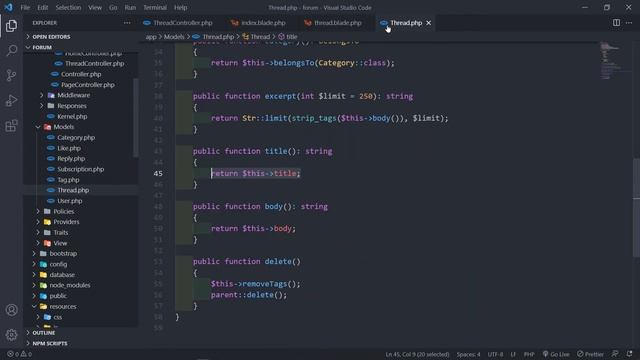Click the Go Live status bar button

556,354
